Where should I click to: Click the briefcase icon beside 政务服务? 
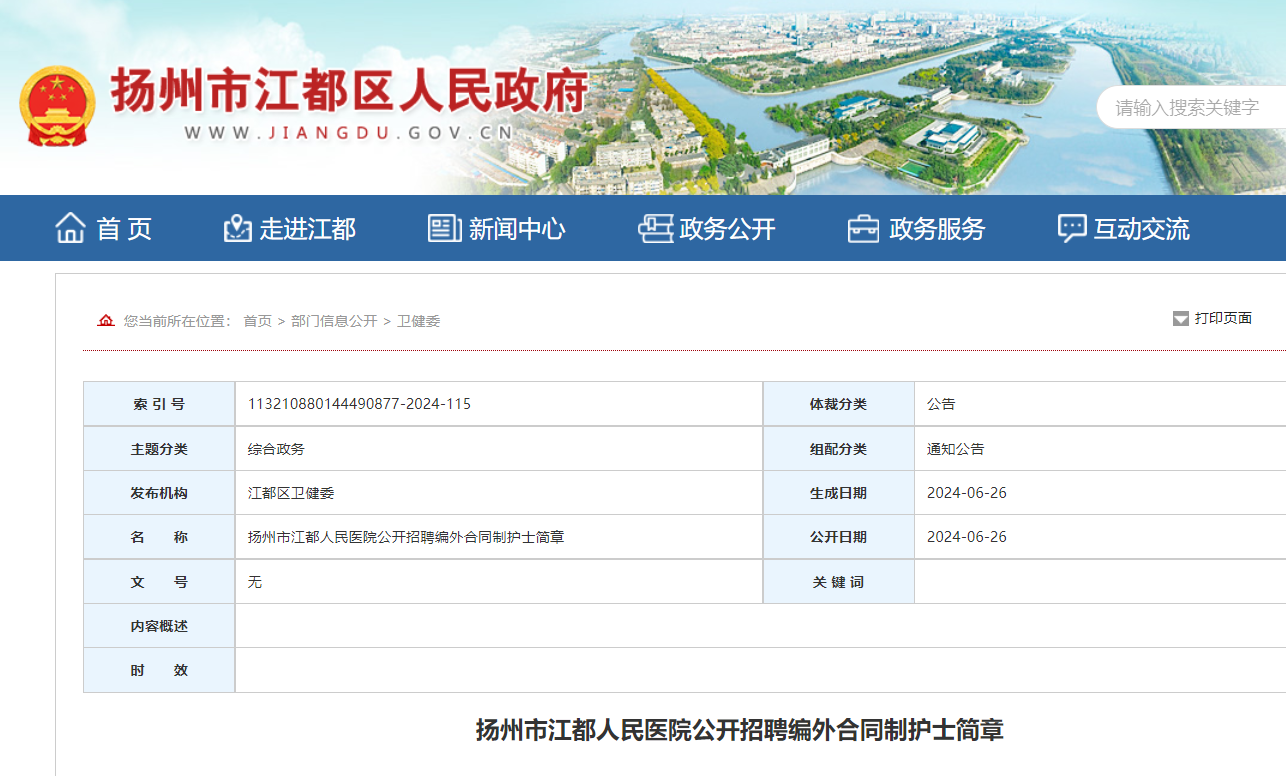(x=863, y=228)
